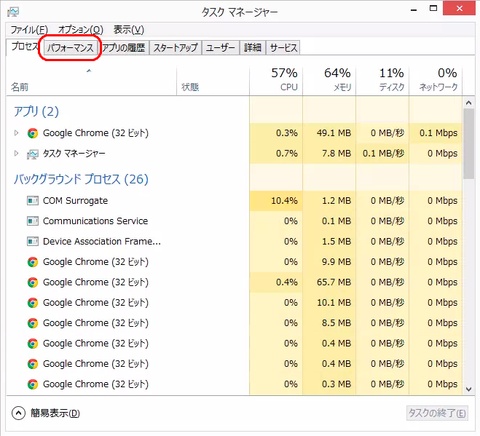Click Chrome icon in the 8.5 MB row
The image size is (480, 436).
(33, 323)
